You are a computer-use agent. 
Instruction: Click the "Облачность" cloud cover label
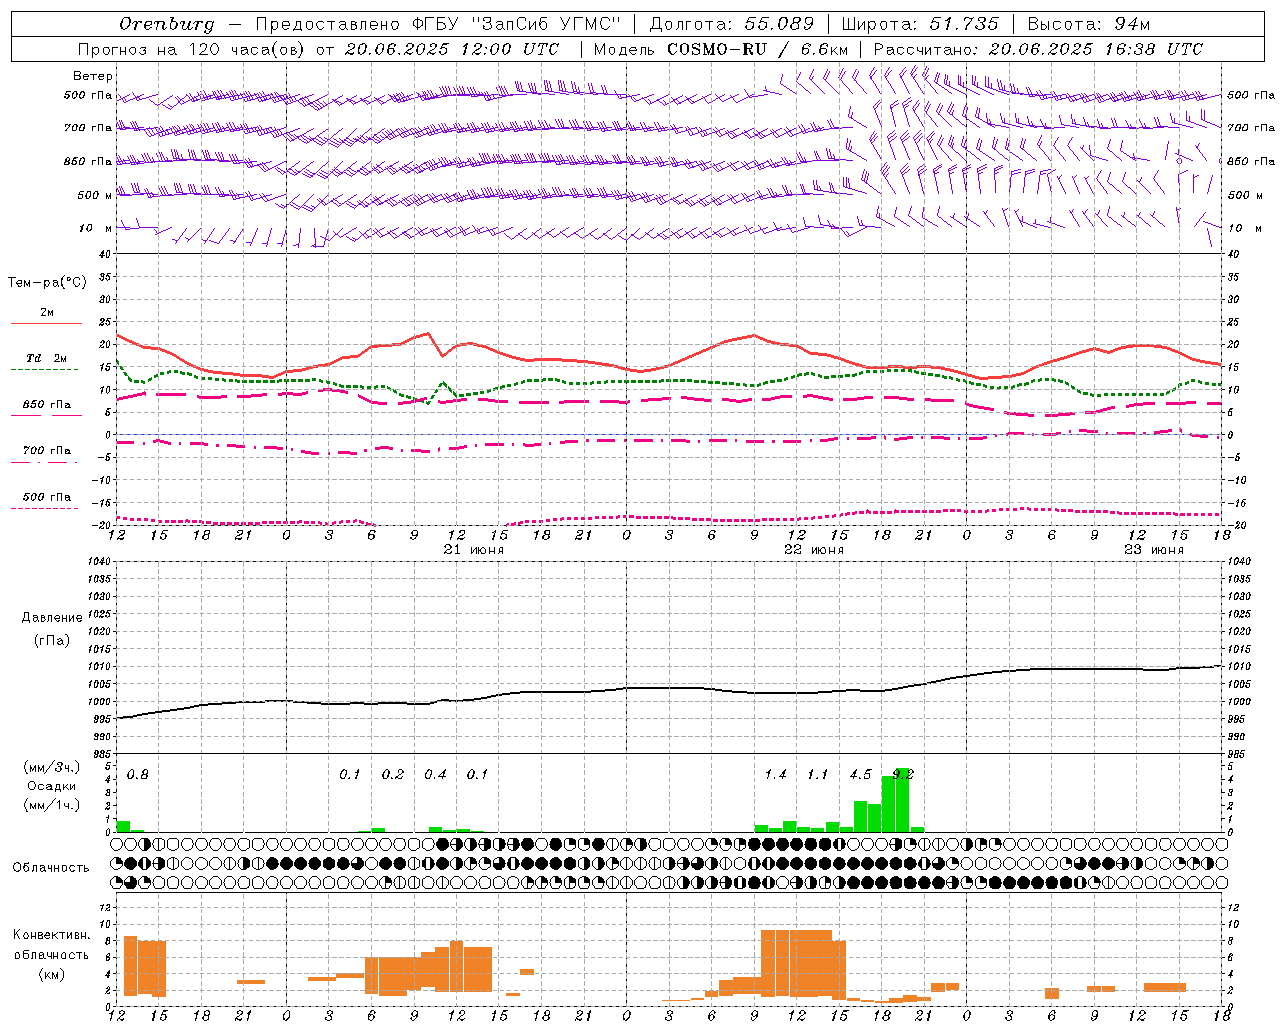[x=51, y=868]
